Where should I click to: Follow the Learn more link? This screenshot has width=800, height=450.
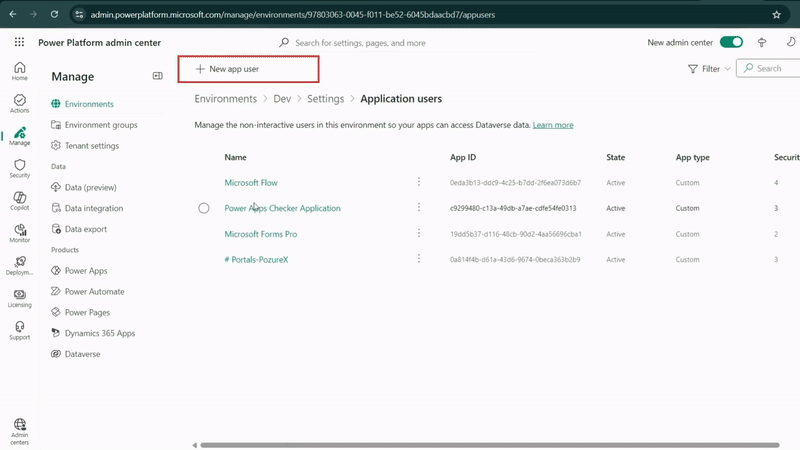pos(553,125)
